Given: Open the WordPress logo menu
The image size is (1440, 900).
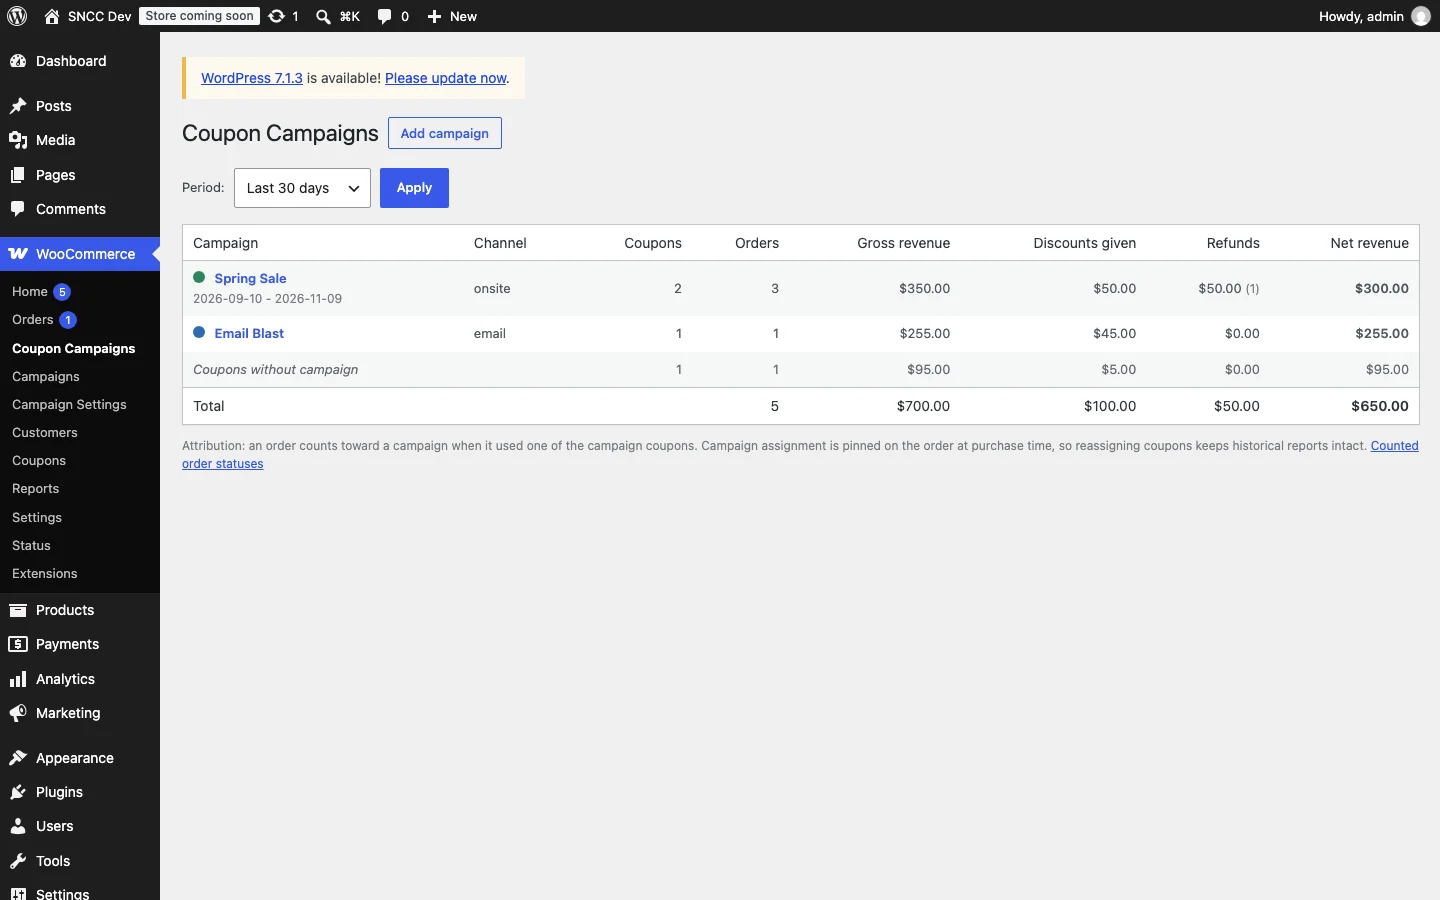Looking at the screenshot, I should pos(17,16).
